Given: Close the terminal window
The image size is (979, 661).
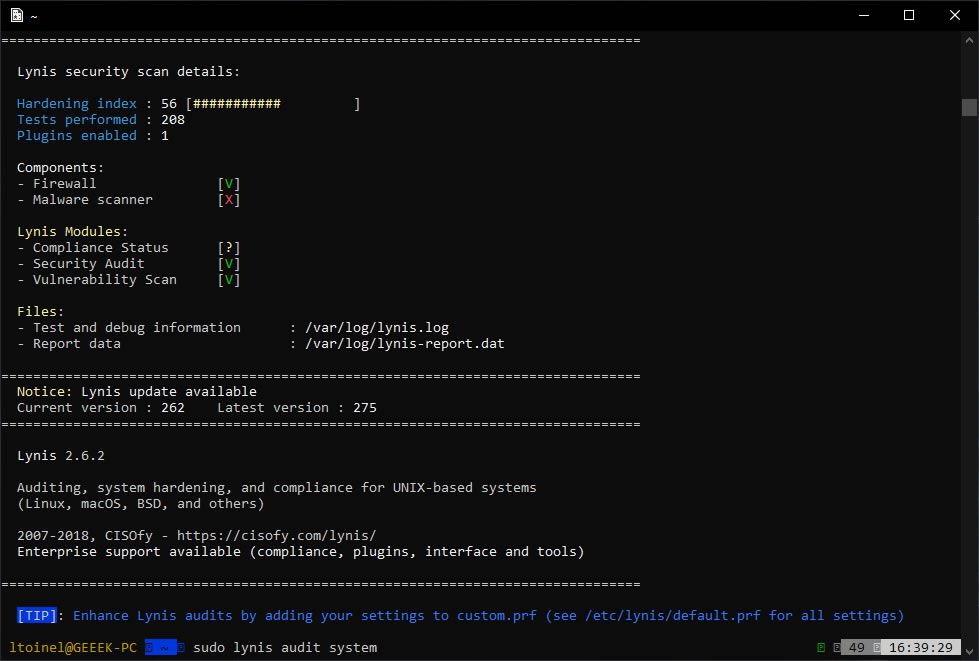Looking at the screenshot, I should pos(955,15).
